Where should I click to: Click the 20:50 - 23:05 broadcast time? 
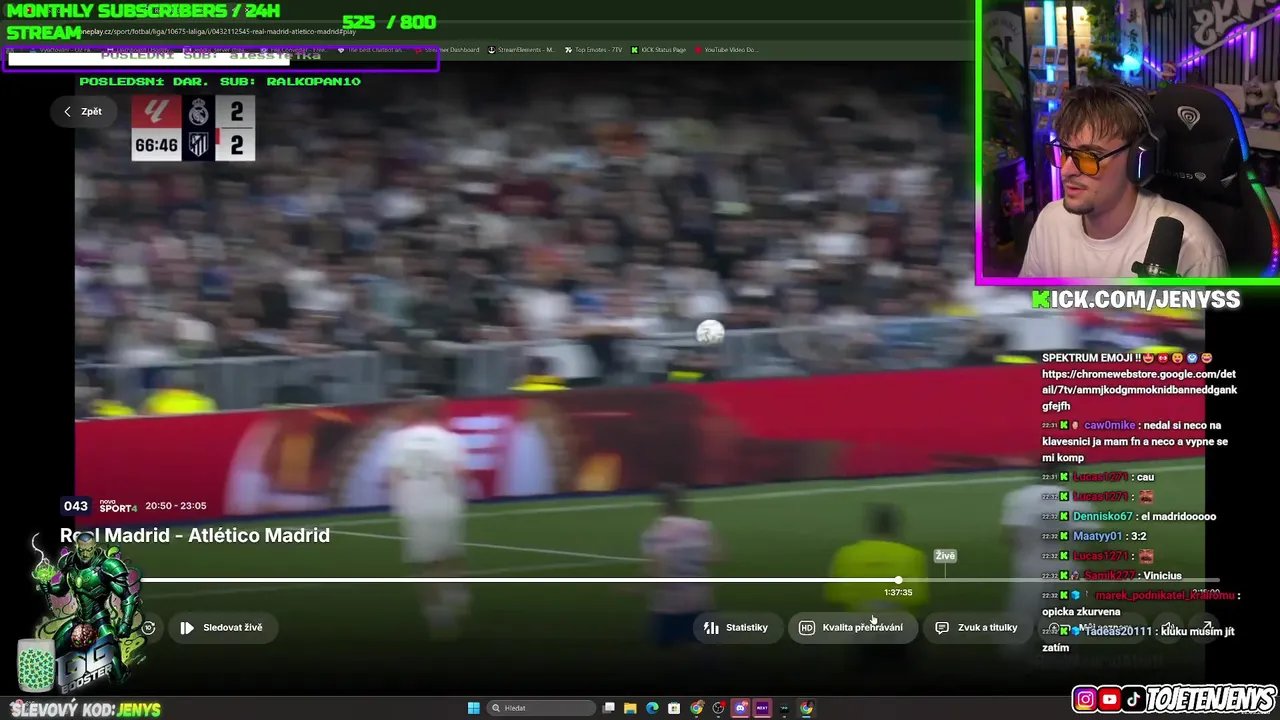point(175,506)
